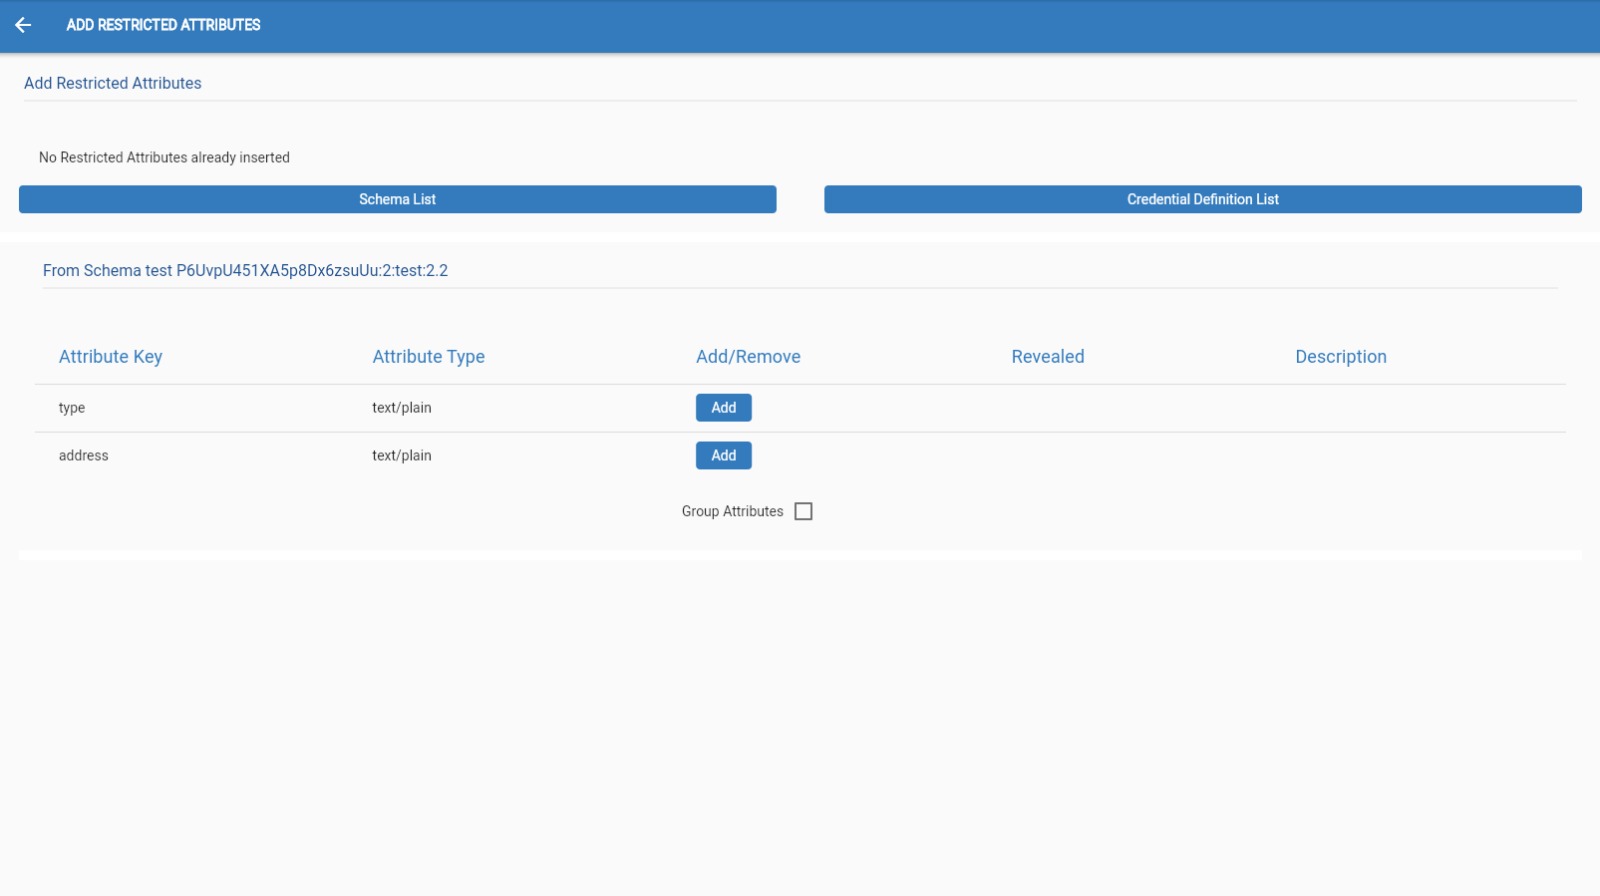The image size is (1600, 896).
Task: Click the 'From Schema test' heading
Action: pos(245,271)
